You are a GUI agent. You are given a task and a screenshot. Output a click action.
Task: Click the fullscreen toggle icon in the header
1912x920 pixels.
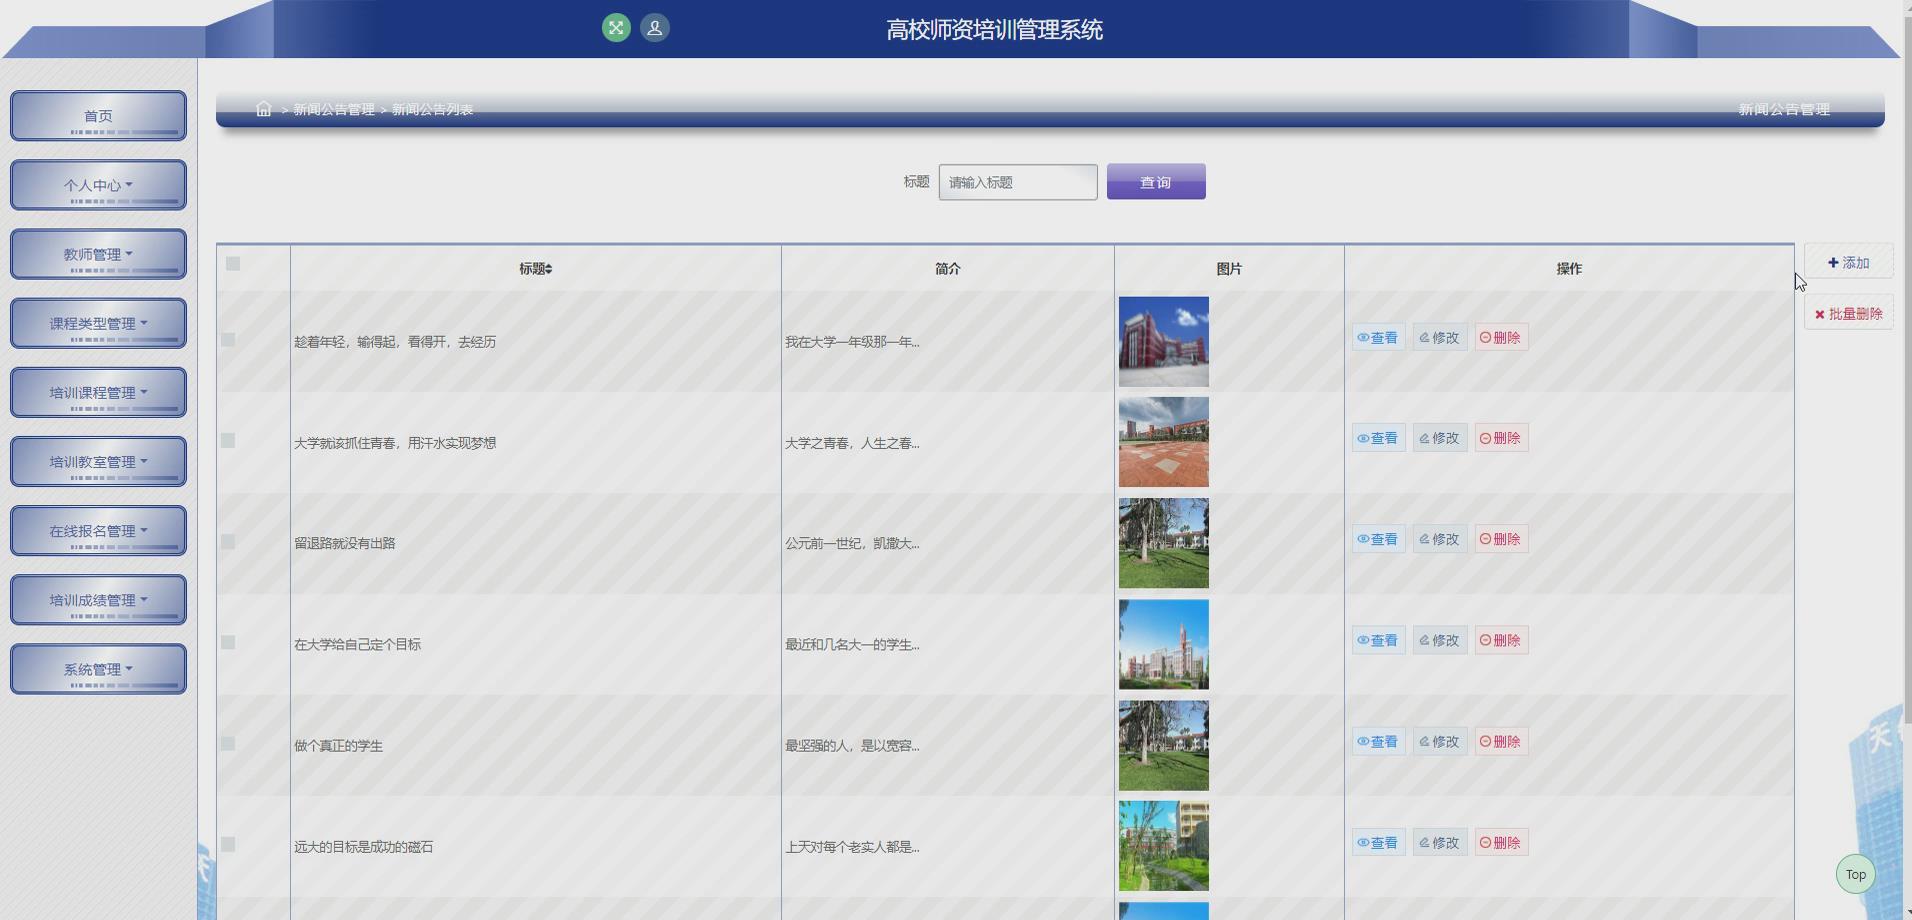[x=618, y=28]
